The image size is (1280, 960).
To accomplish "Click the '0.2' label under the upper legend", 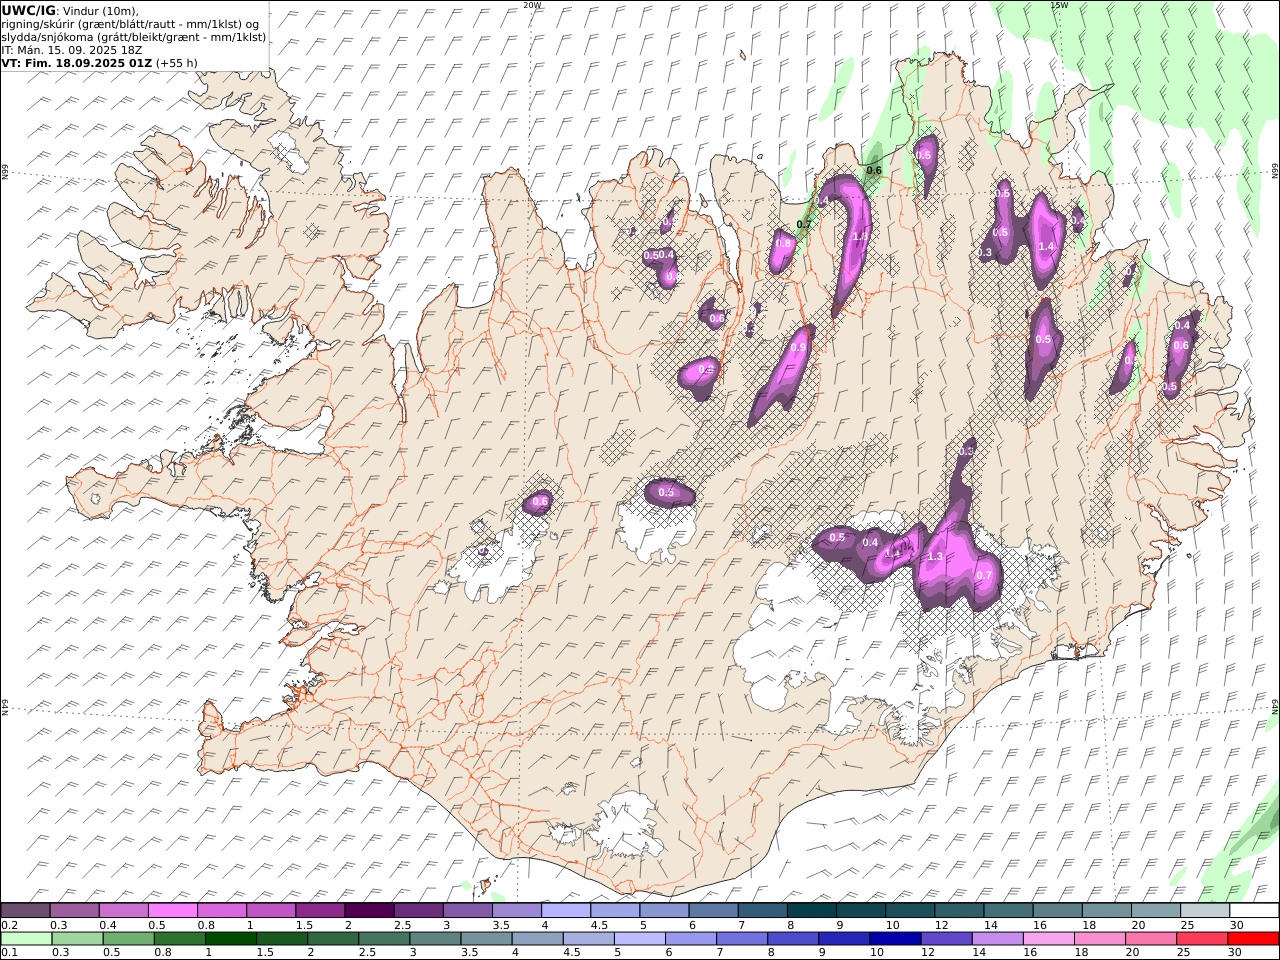I will click(8, 925).
